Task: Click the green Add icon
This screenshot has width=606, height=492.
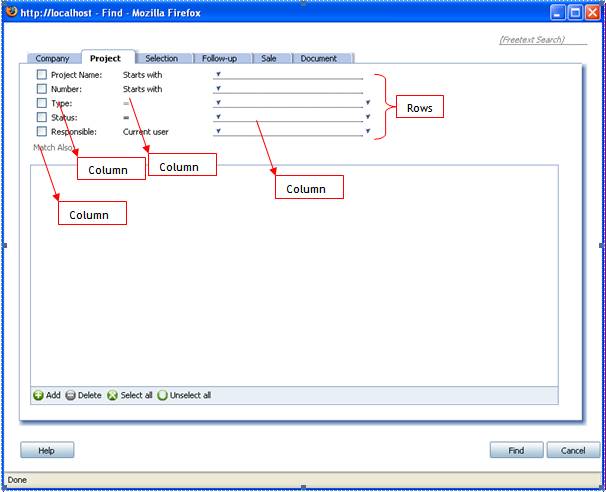Action: click(38, 395)
